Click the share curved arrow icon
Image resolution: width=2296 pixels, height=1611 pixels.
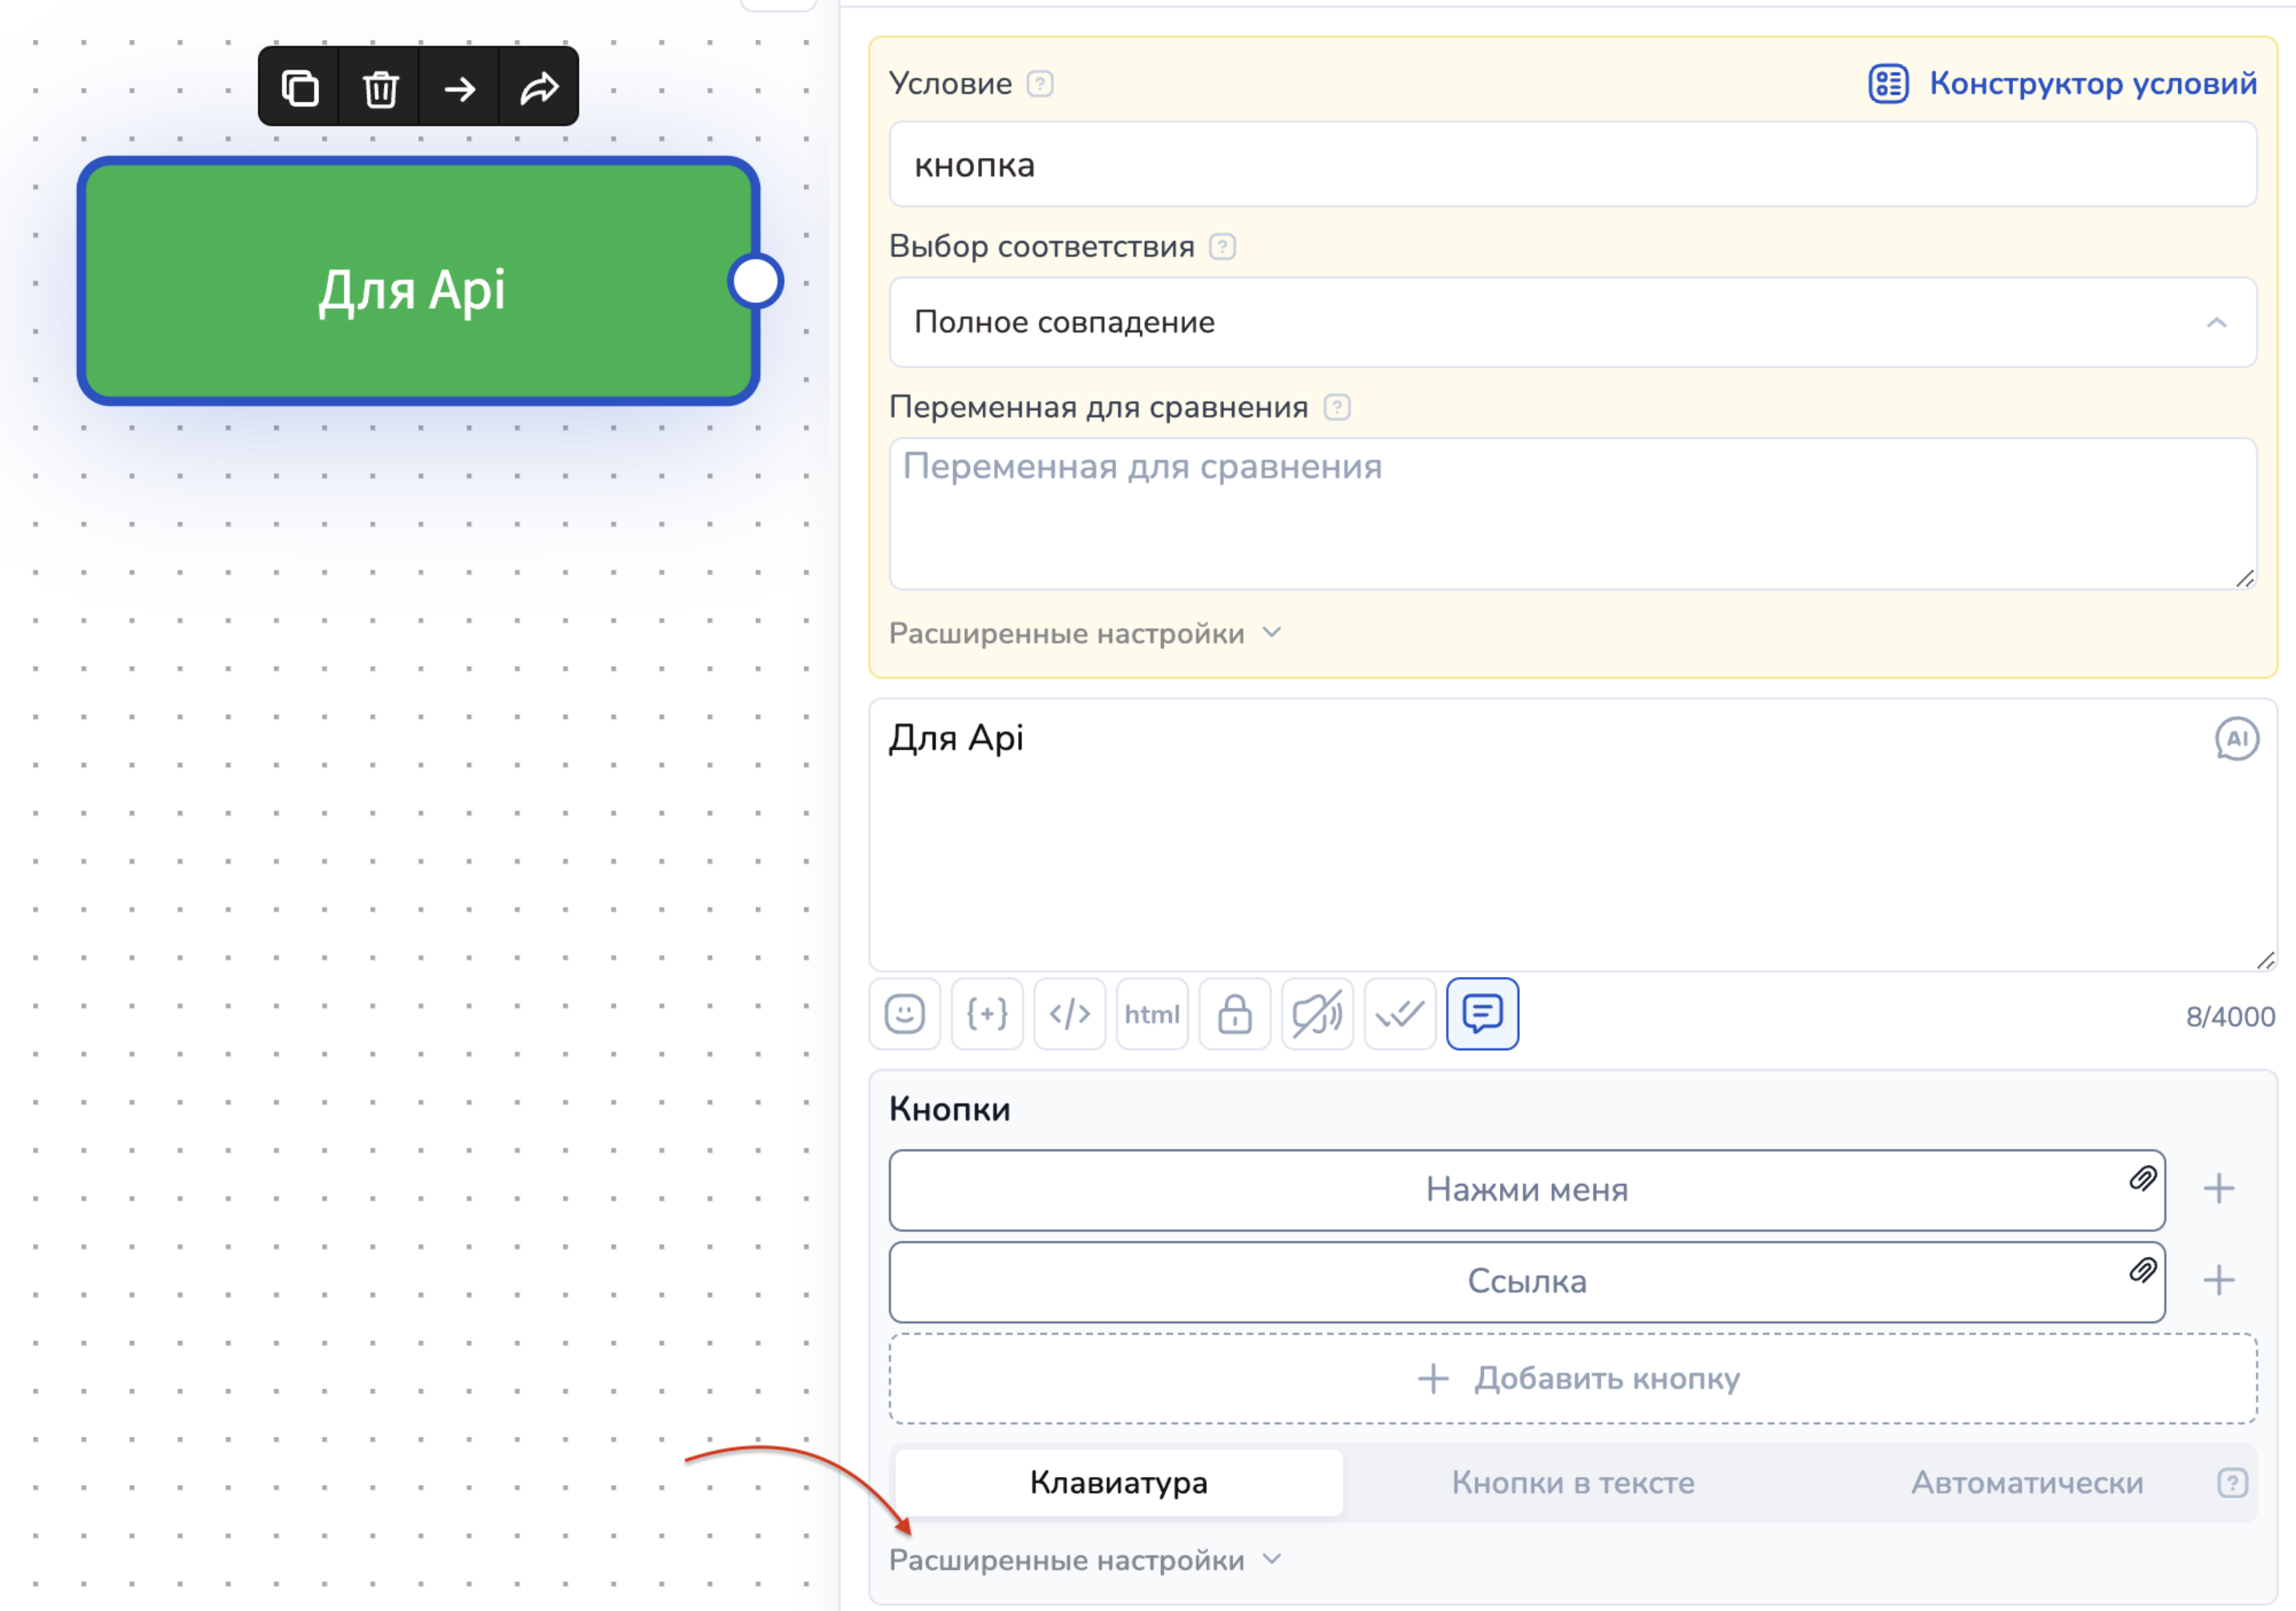click(x=539, y=88)
